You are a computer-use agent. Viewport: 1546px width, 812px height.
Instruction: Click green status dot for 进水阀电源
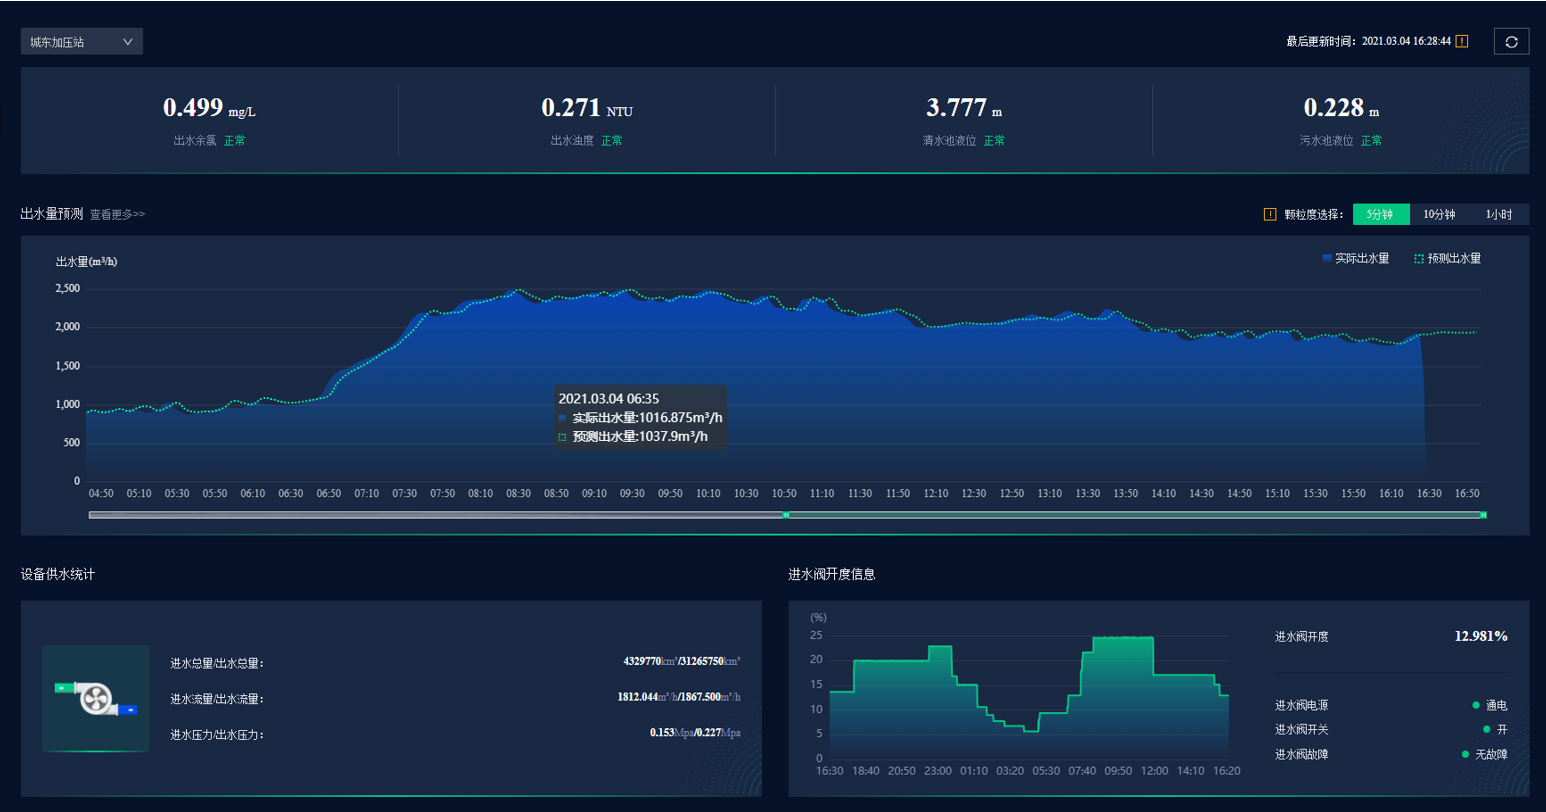[x=1474, y=705]
